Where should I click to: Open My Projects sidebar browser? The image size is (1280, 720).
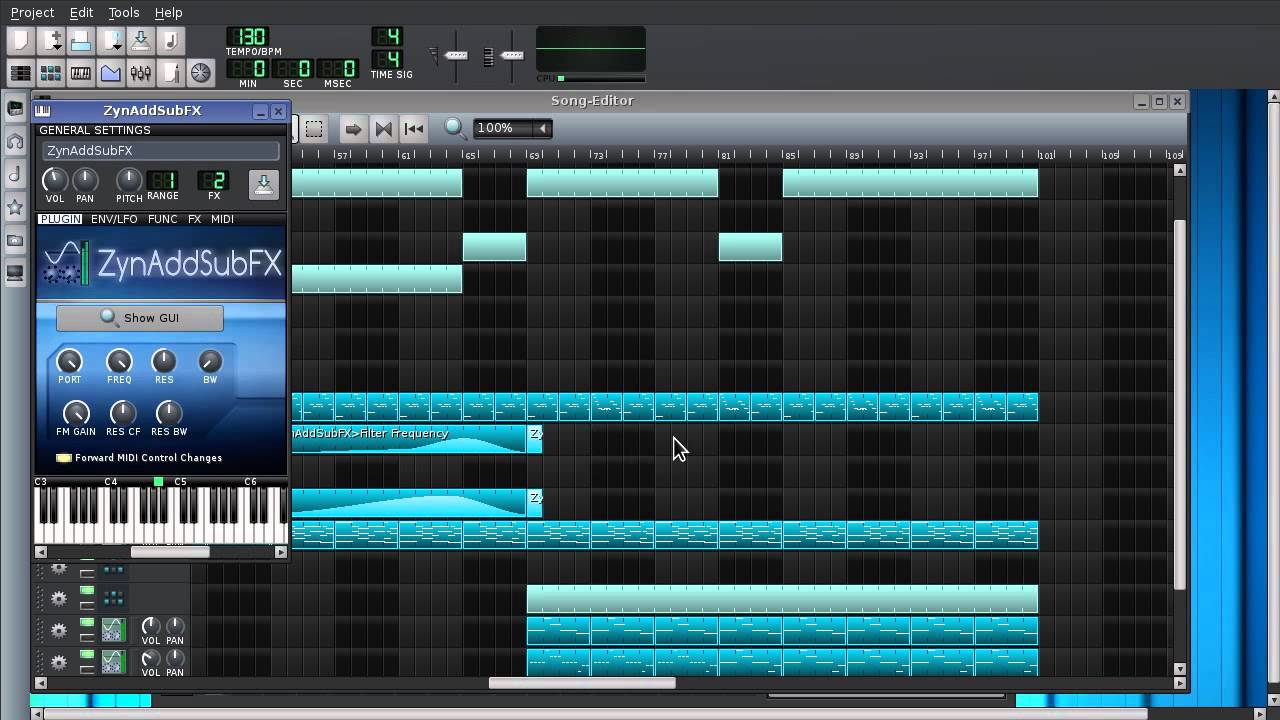[15, 142]
